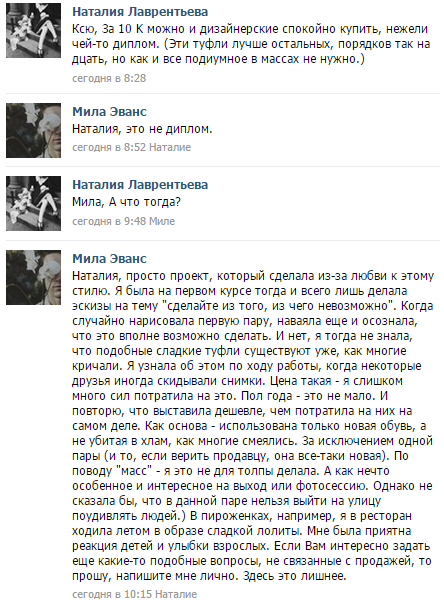Image resolution: width=444 pixels, height=608 pixels.
Task: Click the 'Наталие' reply reference next to 10:15
Action: tap(176, 594)
